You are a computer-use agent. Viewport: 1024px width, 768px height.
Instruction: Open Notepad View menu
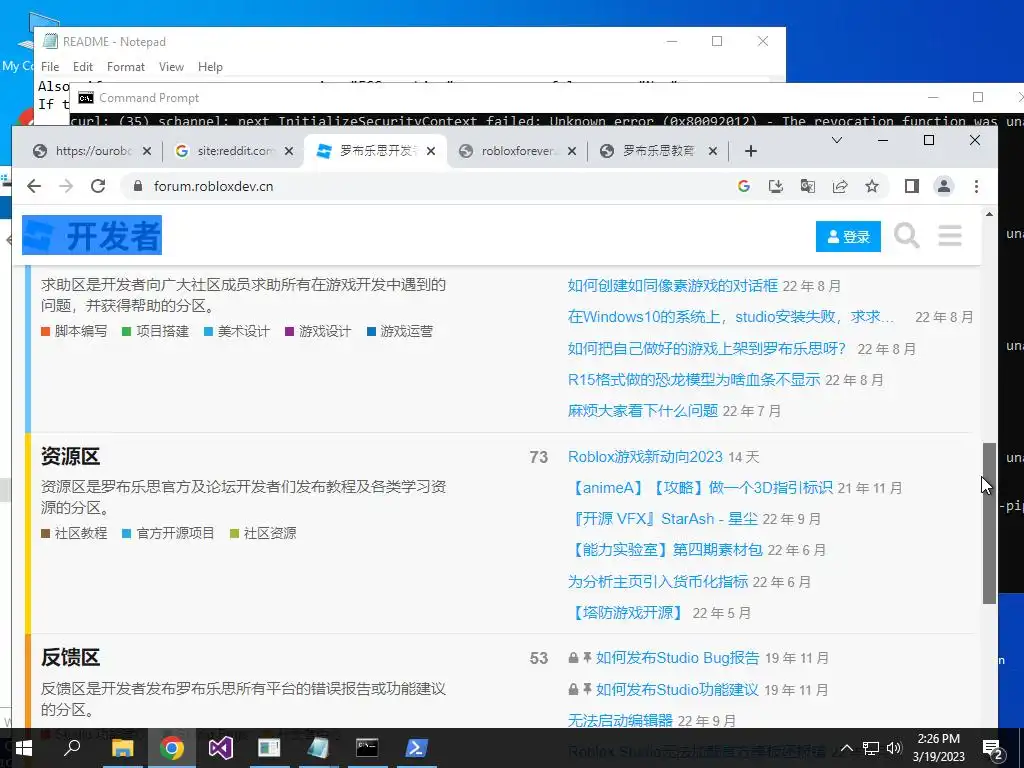pyautogui.click(x=171, y=67)
